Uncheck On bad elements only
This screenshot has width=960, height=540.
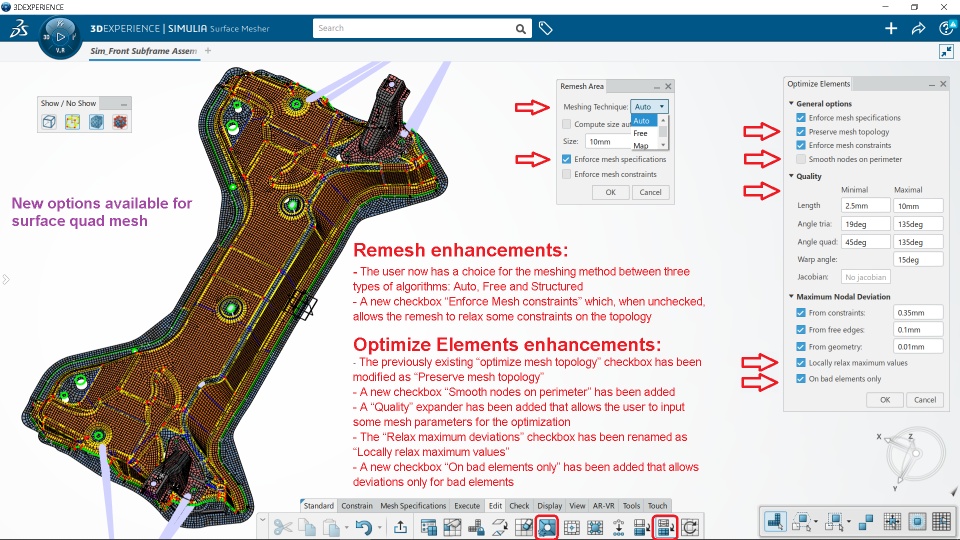(x=801, y=379)
